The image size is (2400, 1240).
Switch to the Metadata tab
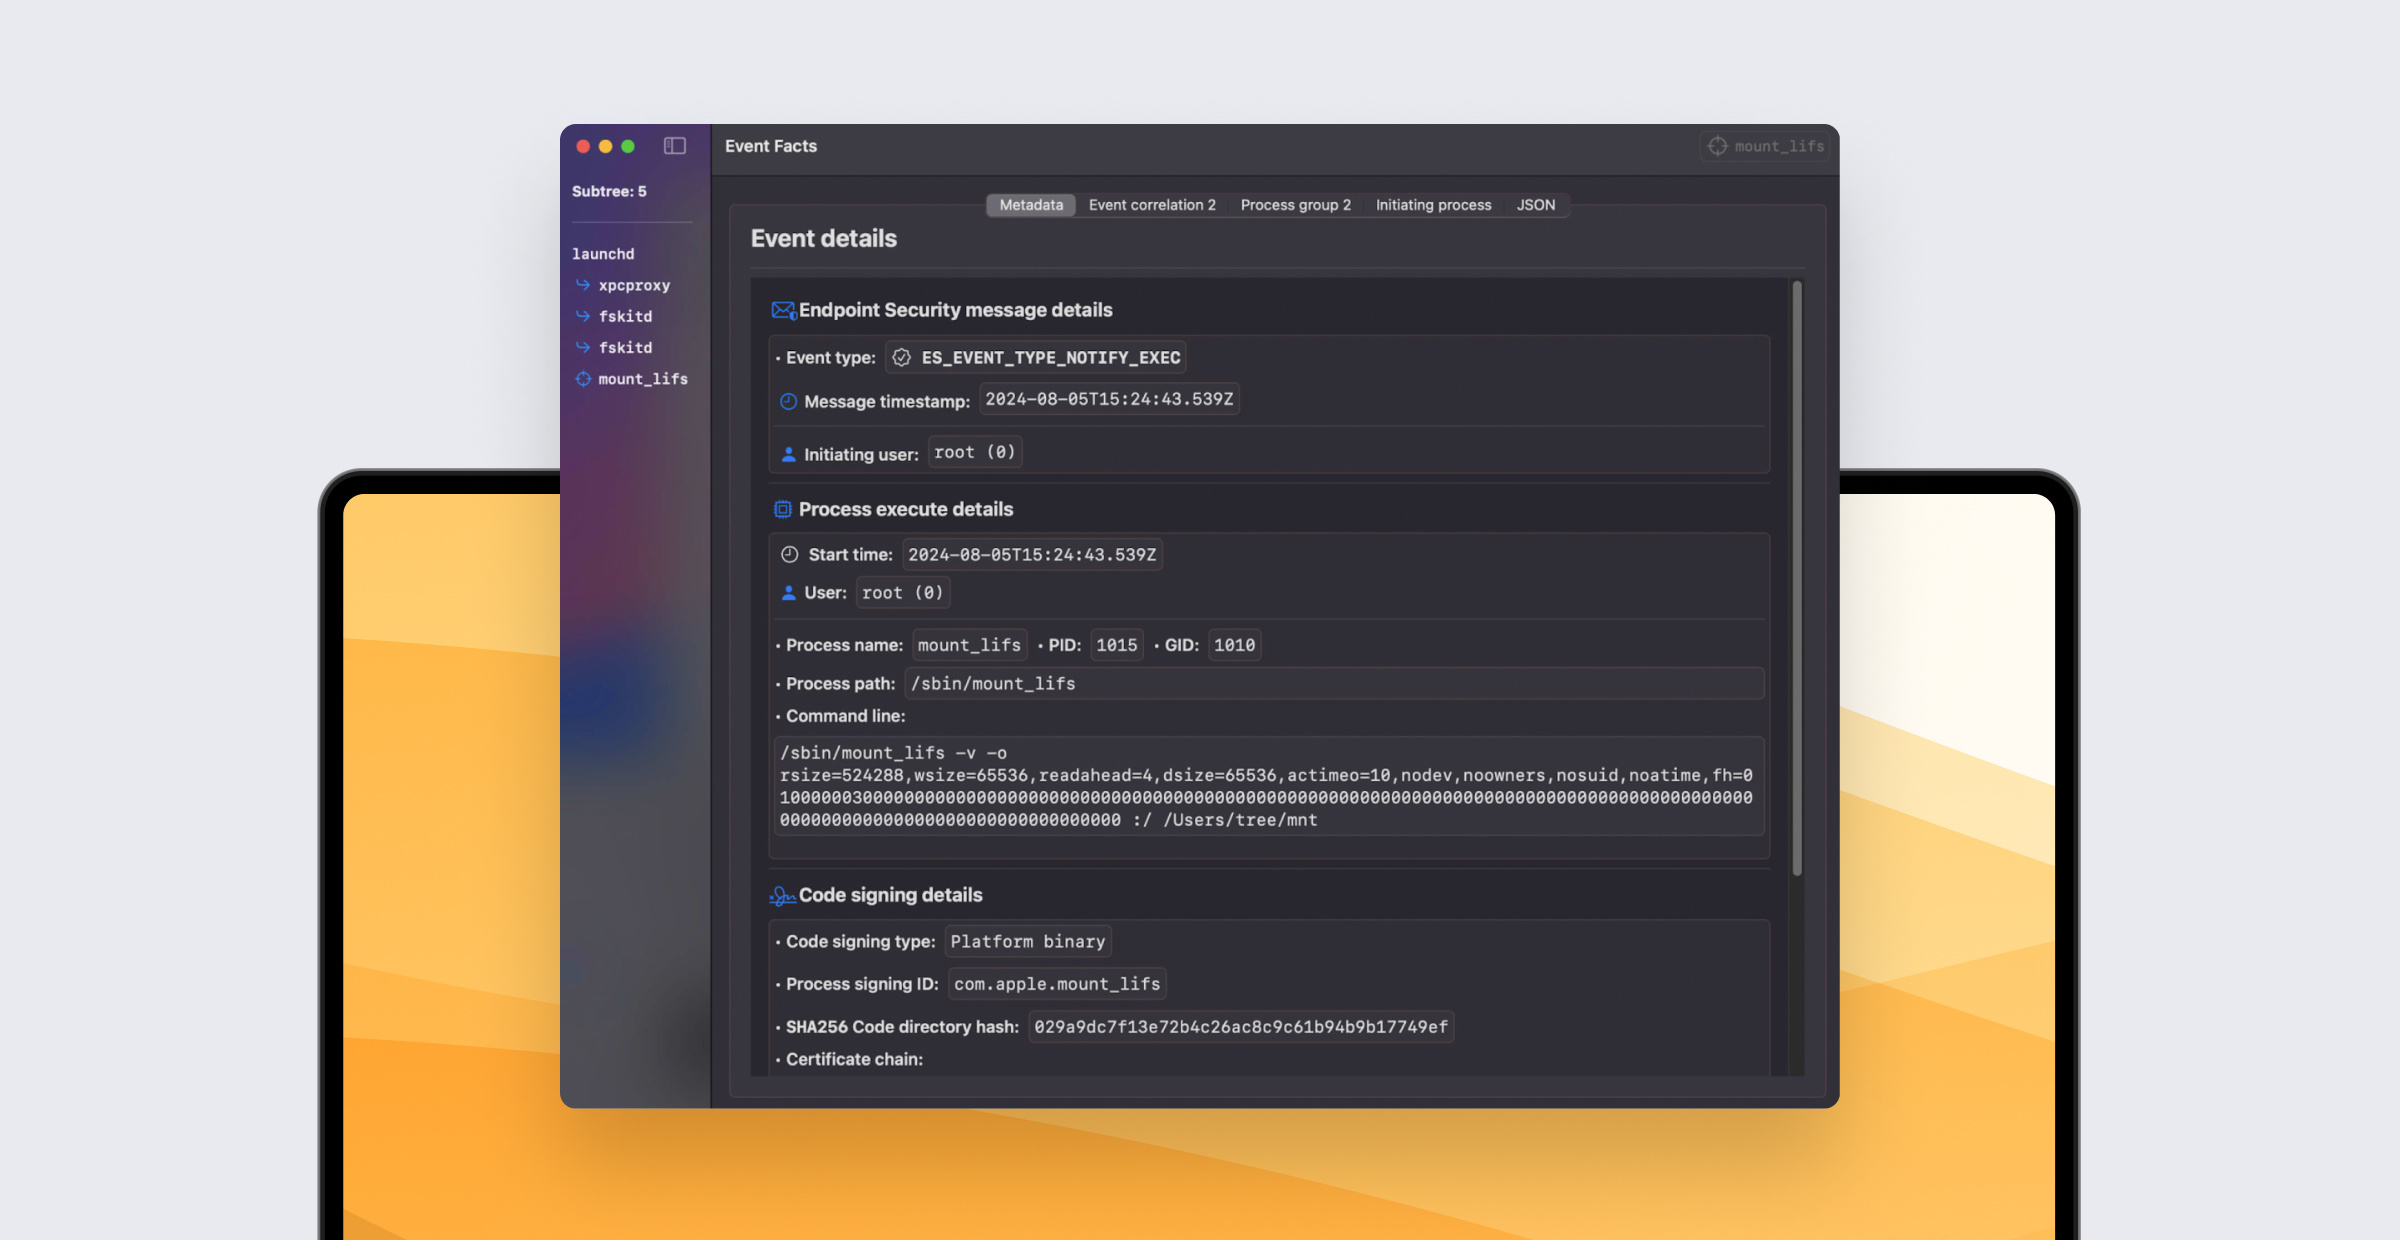[1030, 205]
